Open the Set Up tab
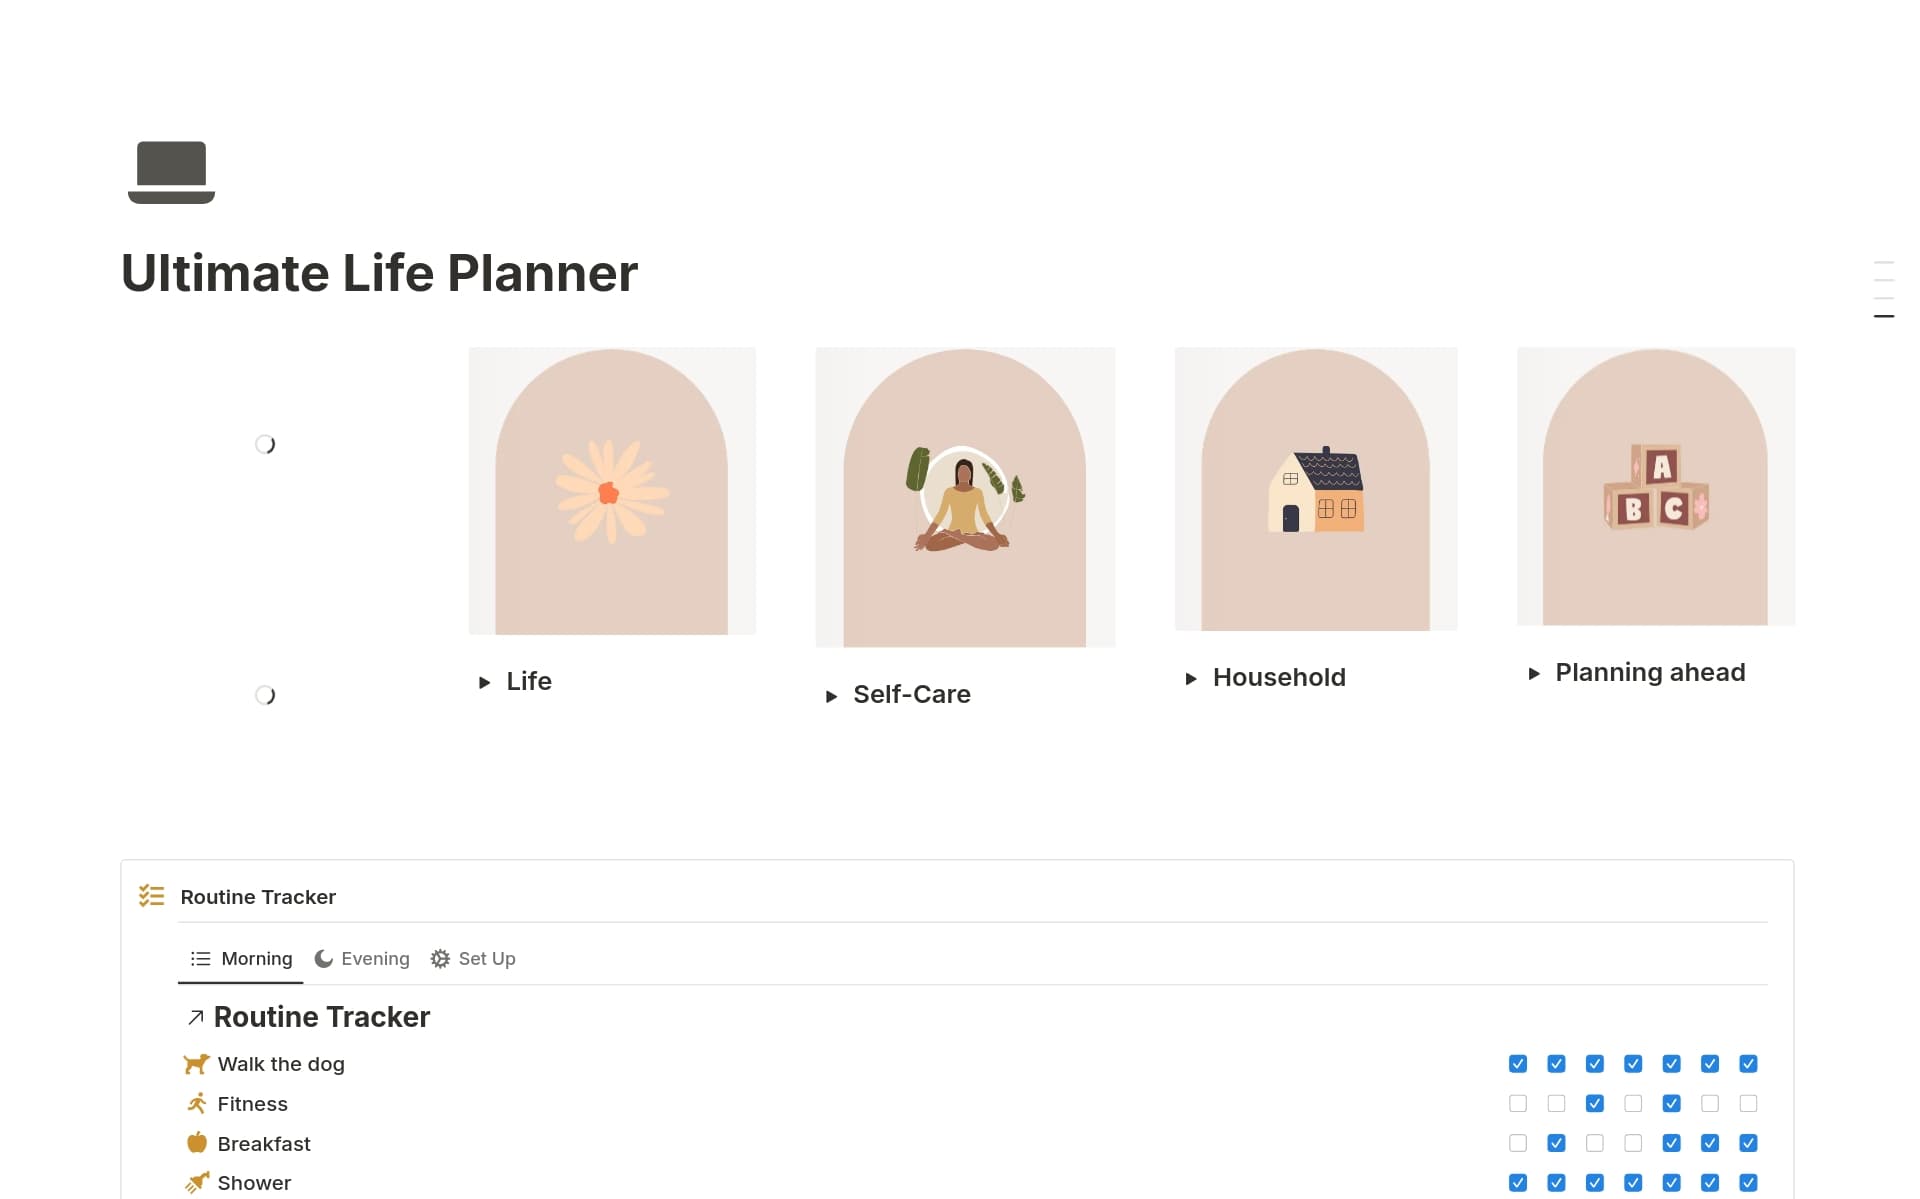The width and height of the screenshot is (1920, 1199). [487, 958]
